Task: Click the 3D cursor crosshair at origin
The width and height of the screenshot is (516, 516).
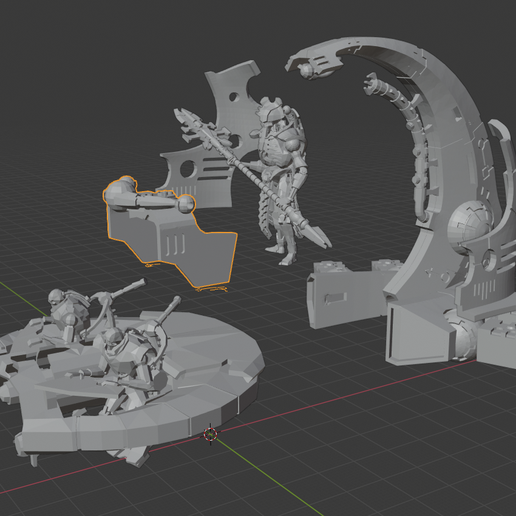Action: click(210, 434)
